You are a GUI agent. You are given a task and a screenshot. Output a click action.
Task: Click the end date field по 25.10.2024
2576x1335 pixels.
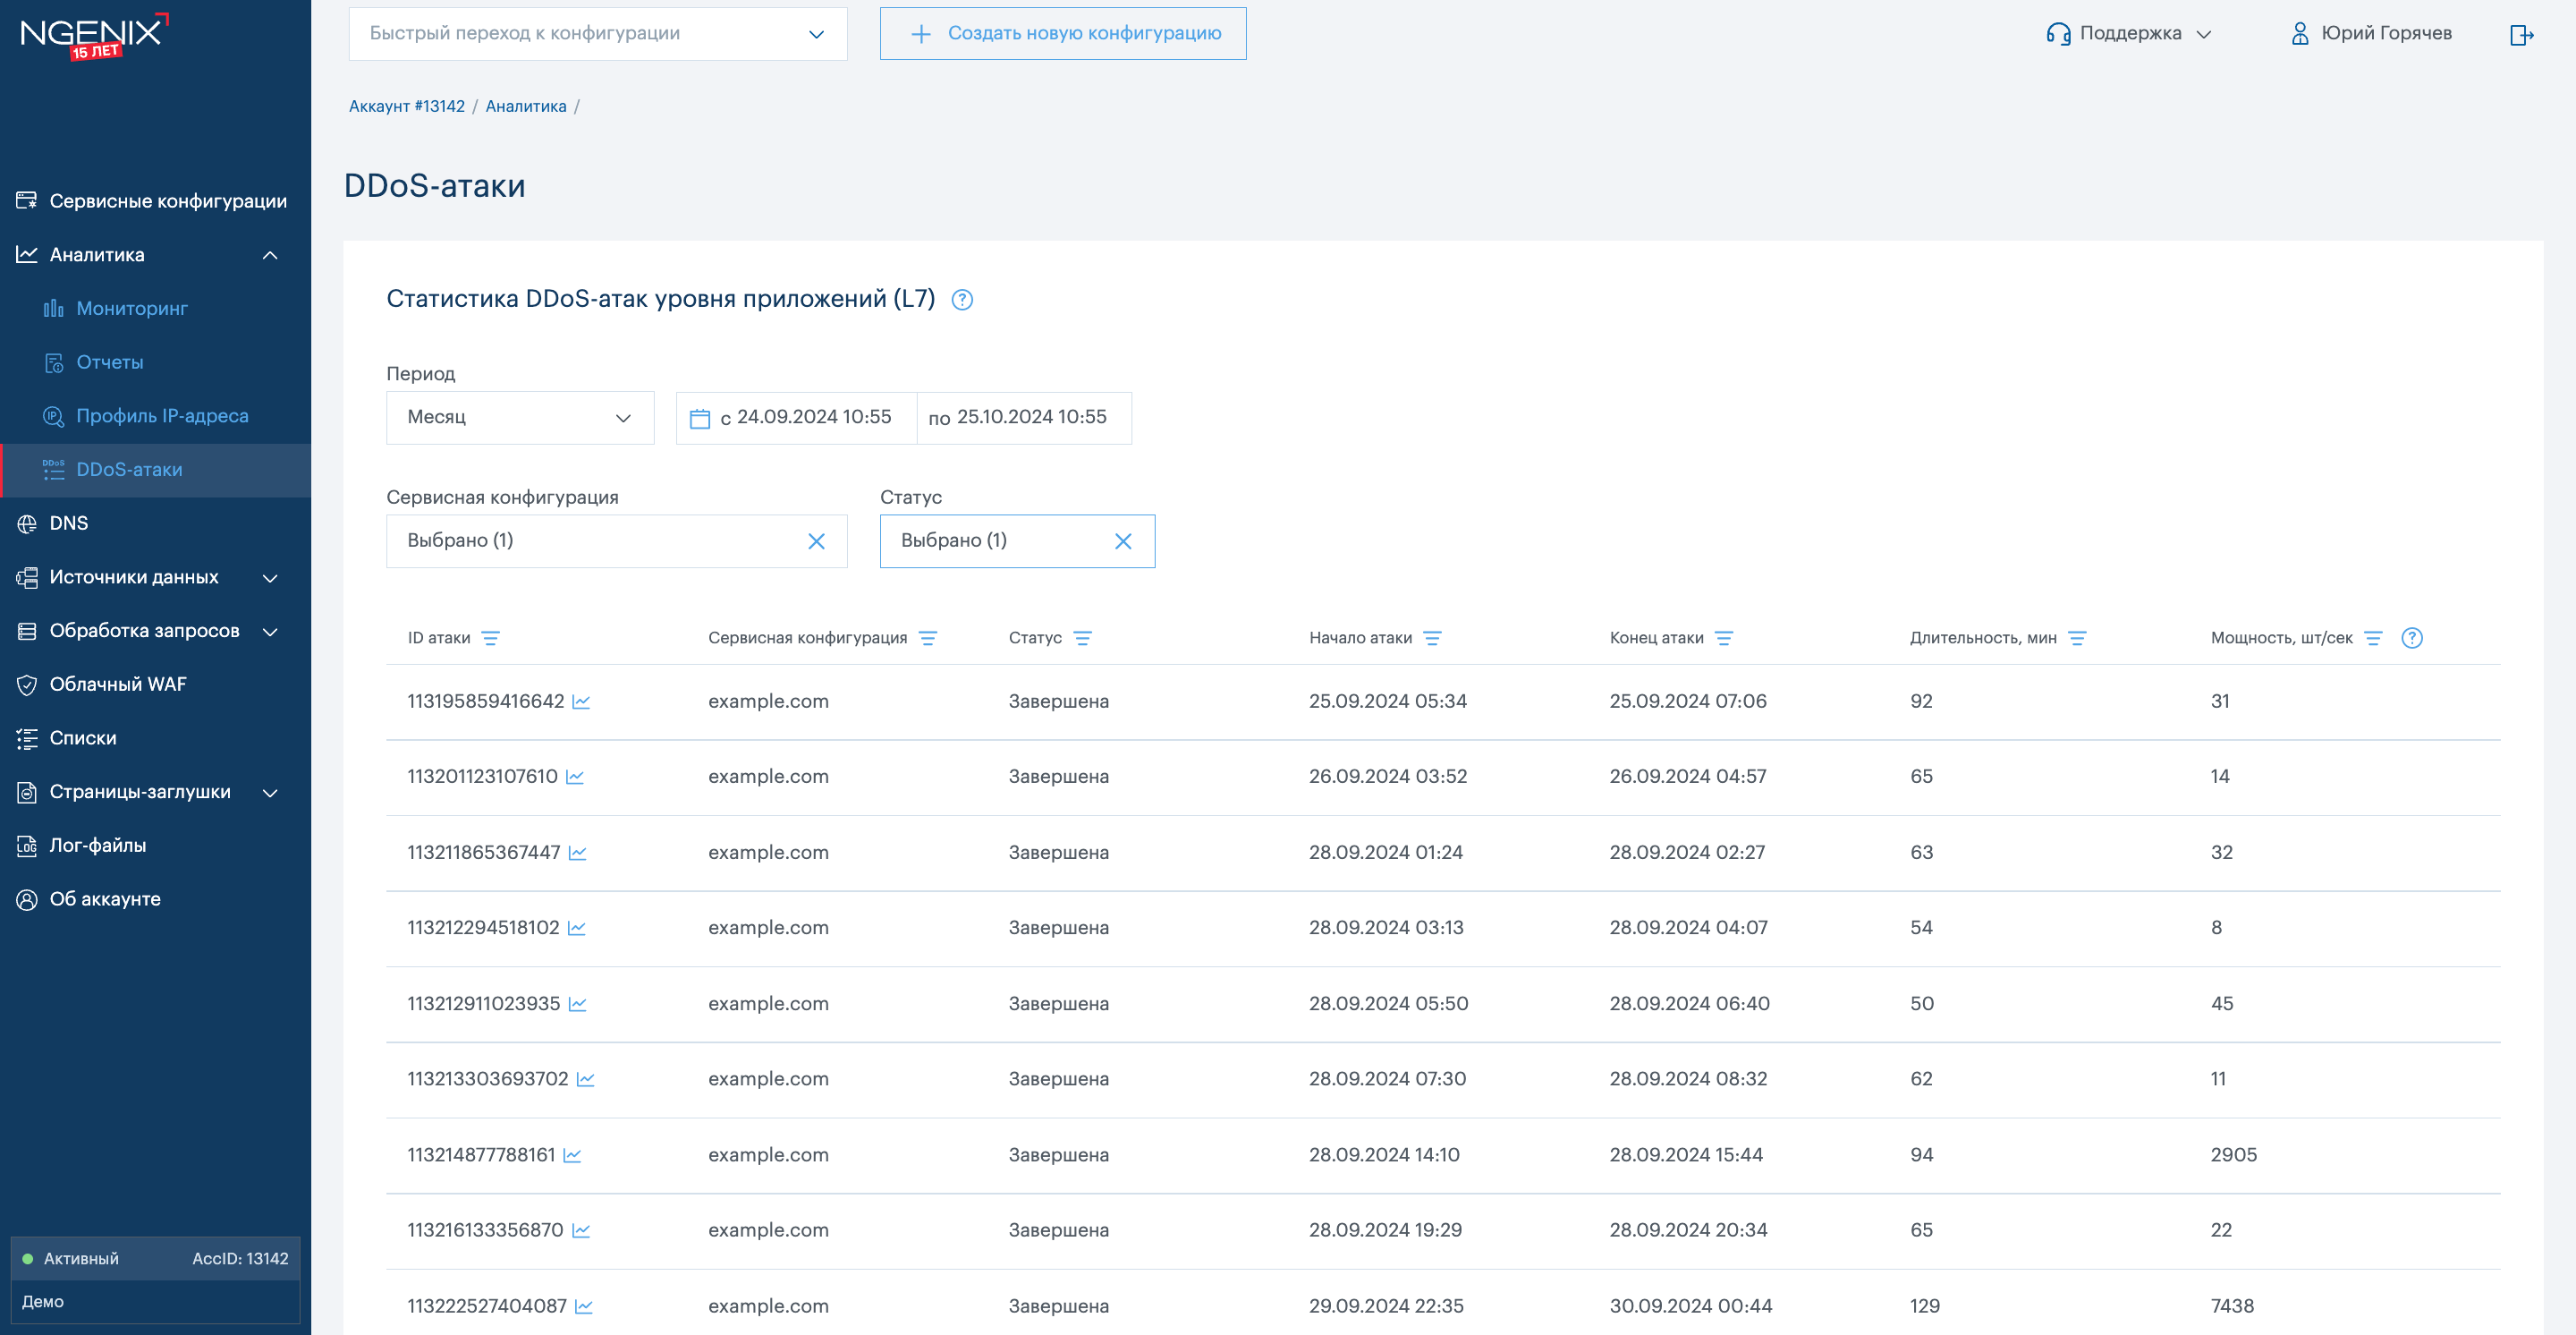coord(1023,417)
